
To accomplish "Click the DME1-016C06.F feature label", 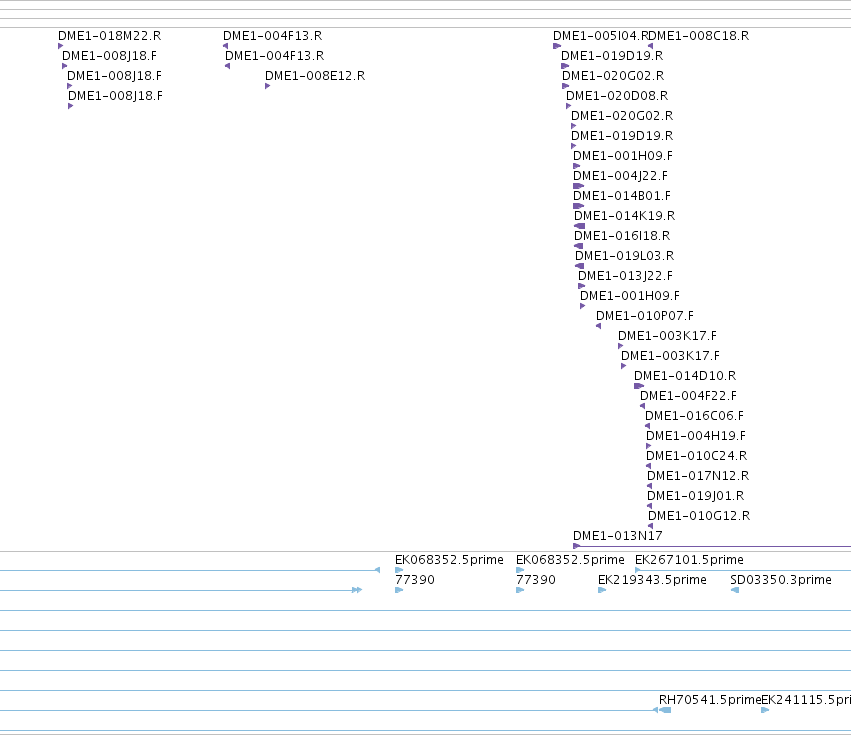I will [694, 416].
